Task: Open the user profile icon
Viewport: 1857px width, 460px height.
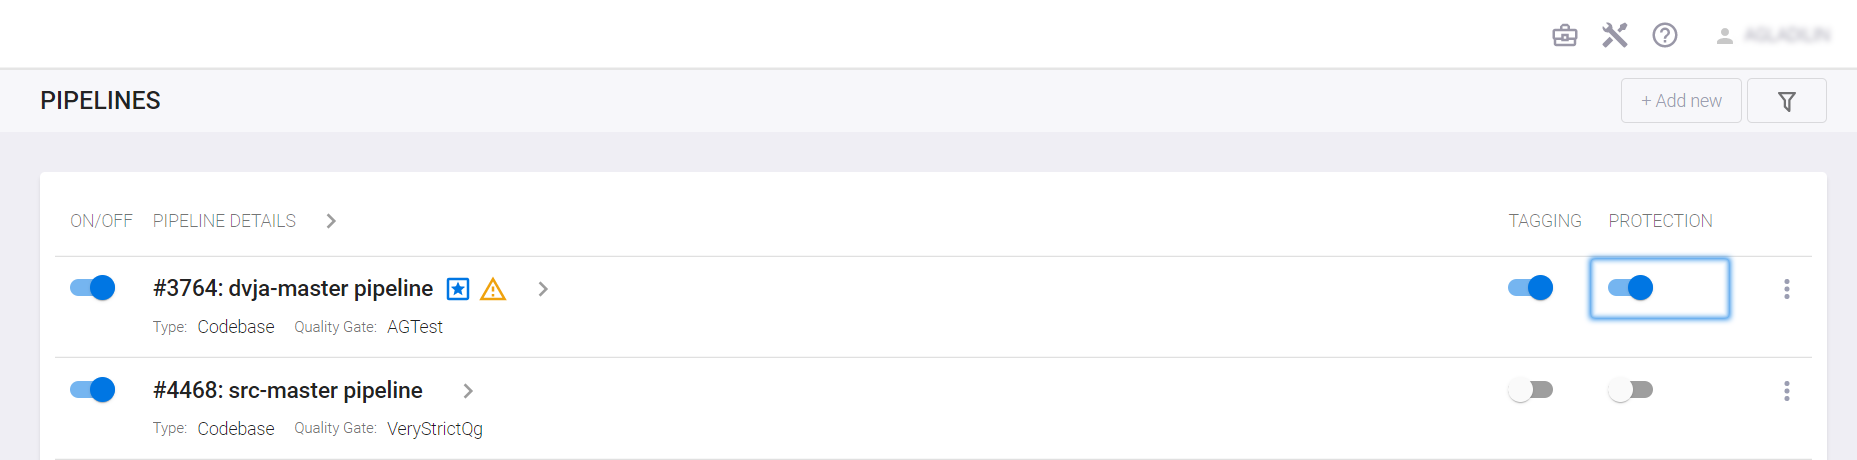Action: [1724, 36]
